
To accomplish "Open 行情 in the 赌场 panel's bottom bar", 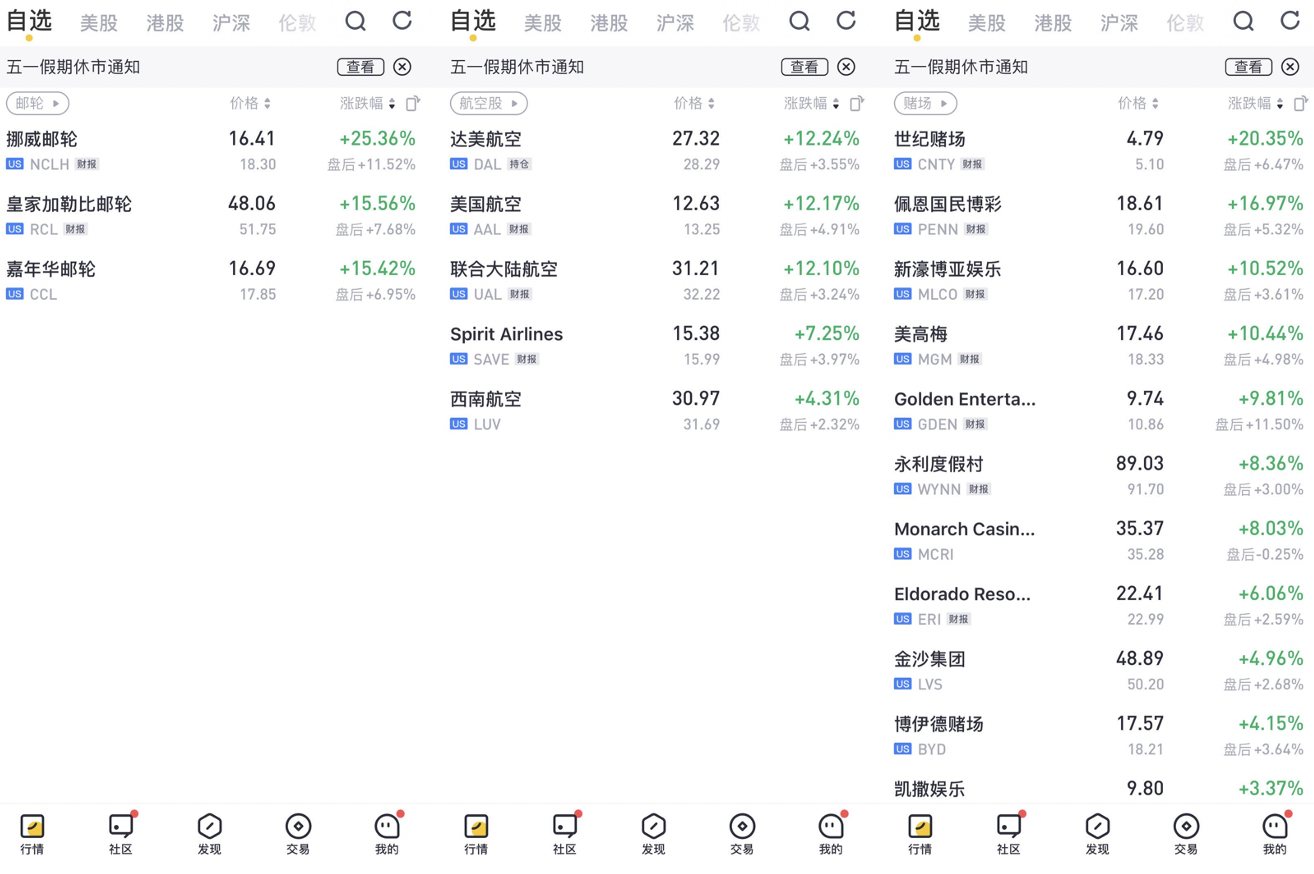I will 920,835.
